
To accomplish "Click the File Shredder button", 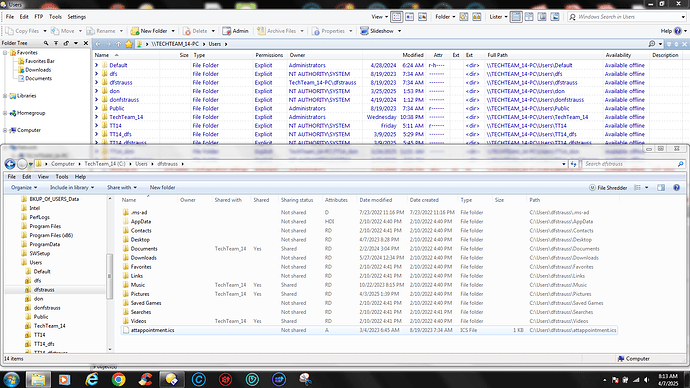I will [x=608, y=188].
